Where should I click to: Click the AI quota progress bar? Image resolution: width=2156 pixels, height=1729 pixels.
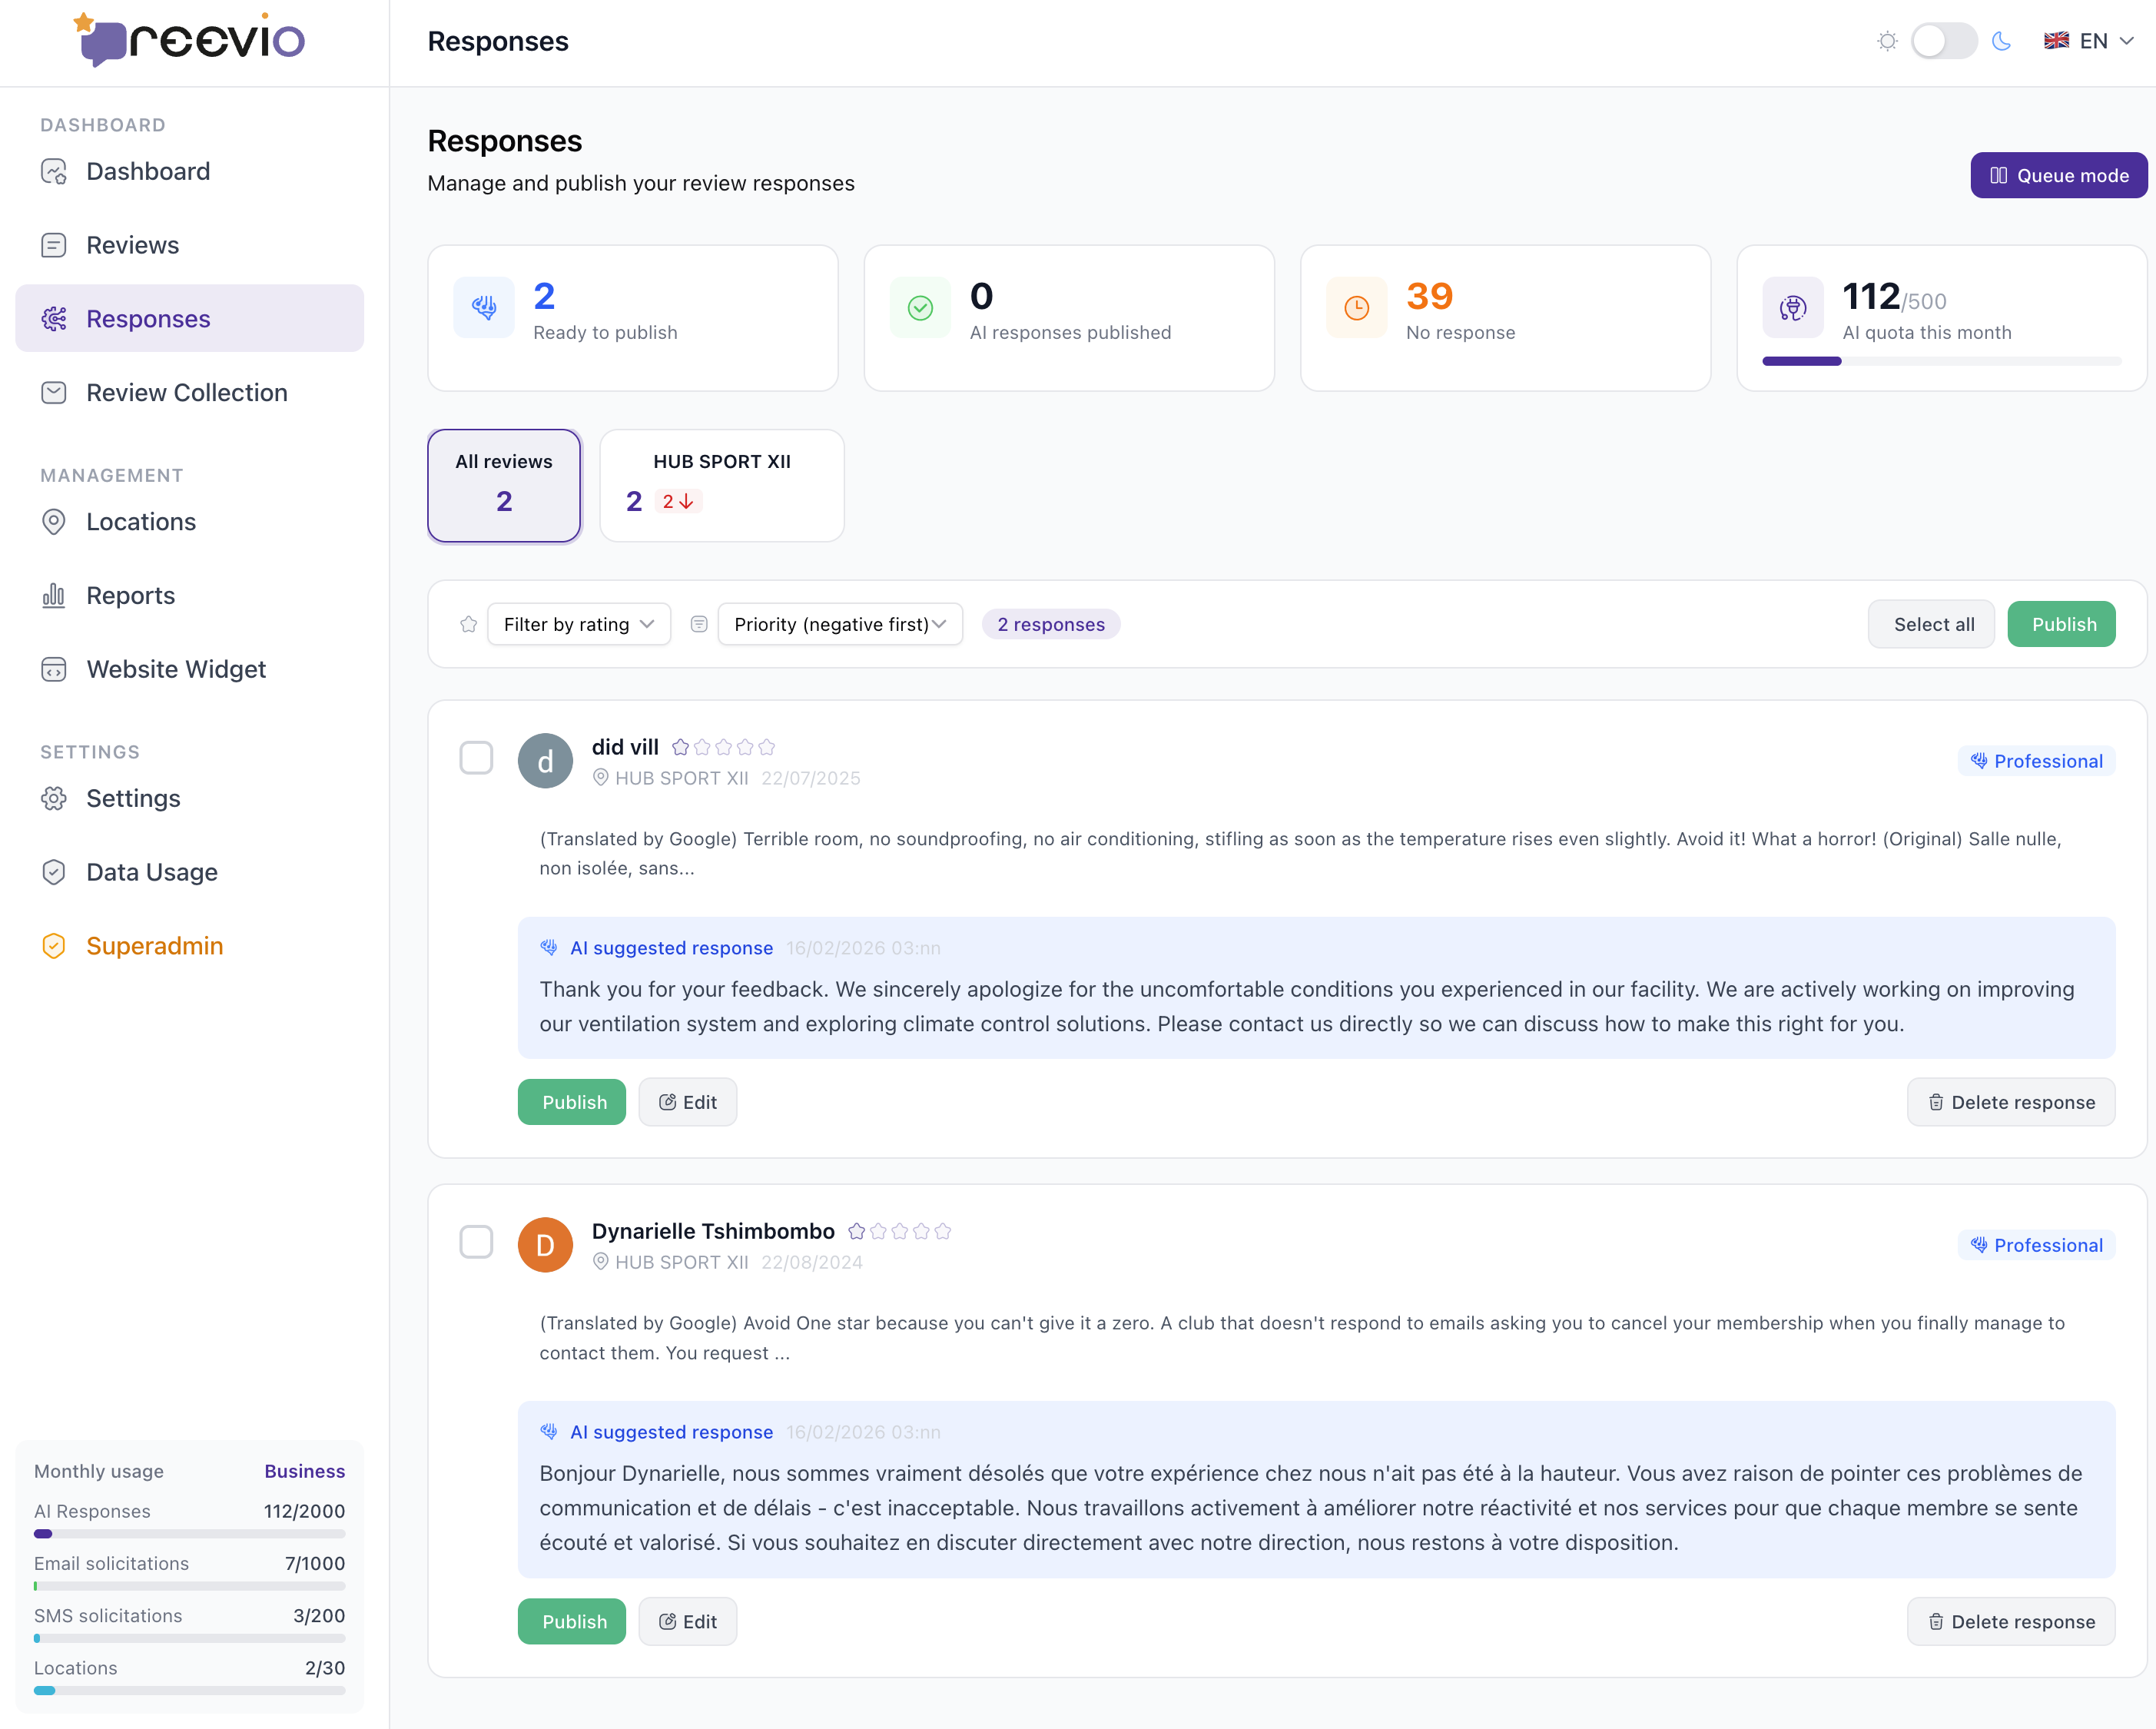pos(1941,361)
